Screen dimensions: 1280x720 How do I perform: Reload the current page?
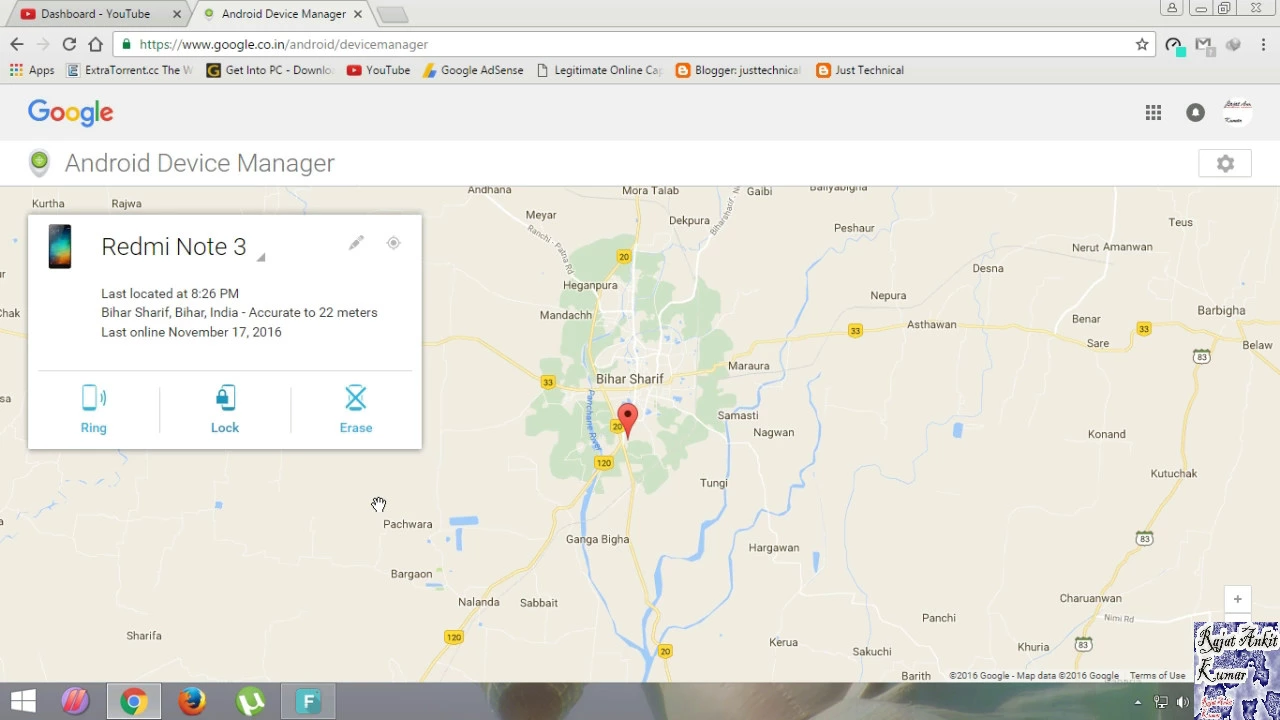(69, 44)
